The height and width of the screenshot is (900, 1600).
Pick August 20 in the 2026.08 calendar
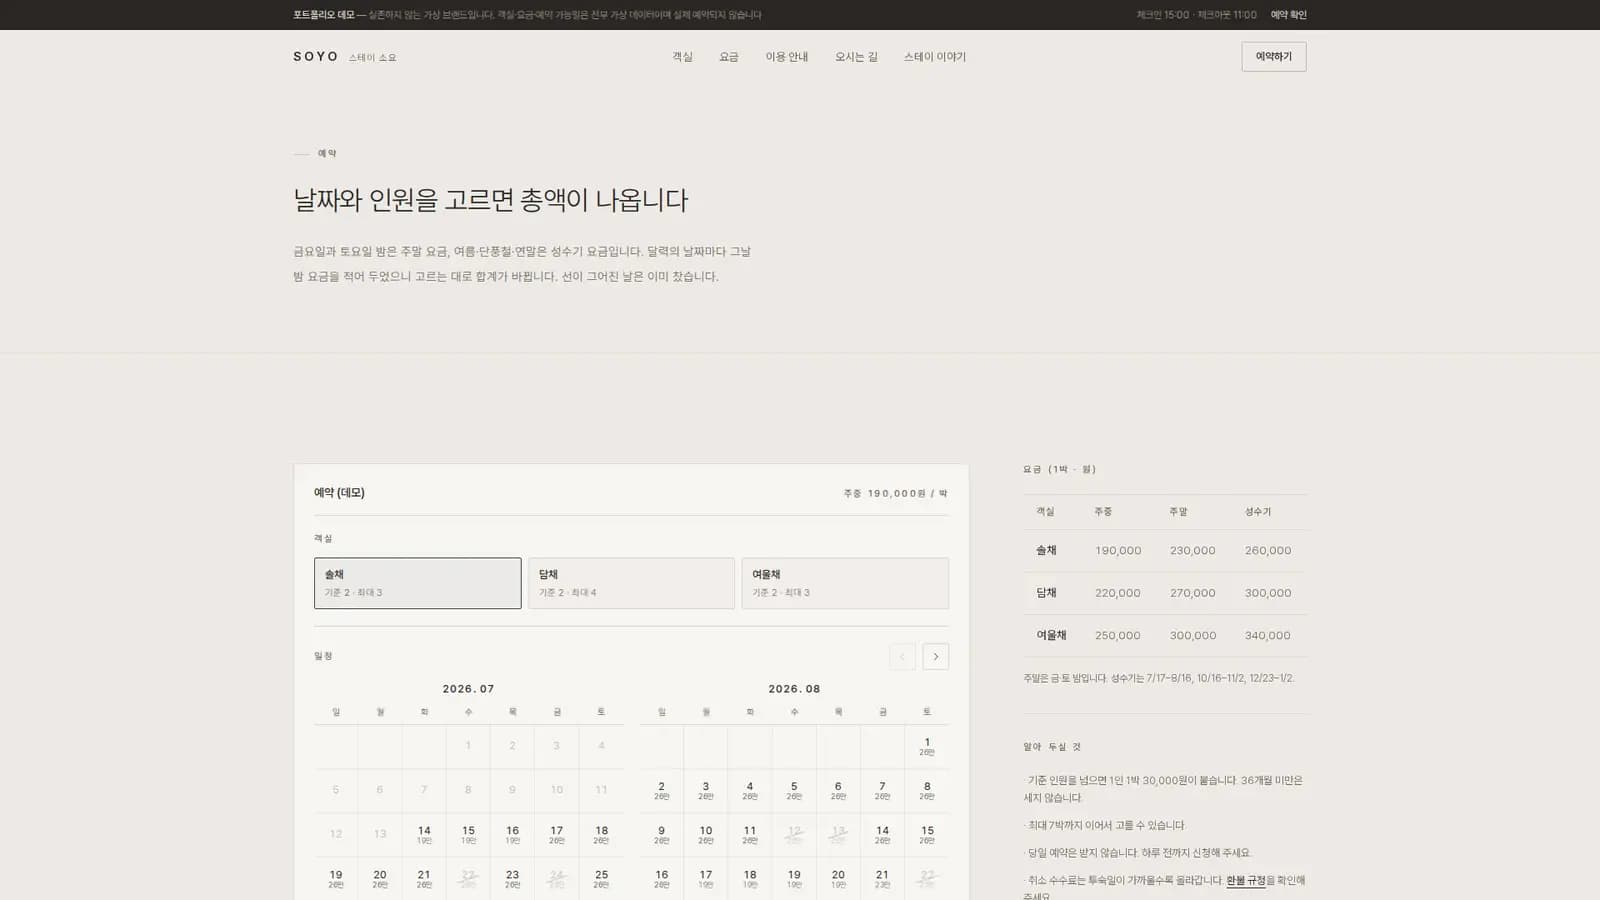coord(838,878)
